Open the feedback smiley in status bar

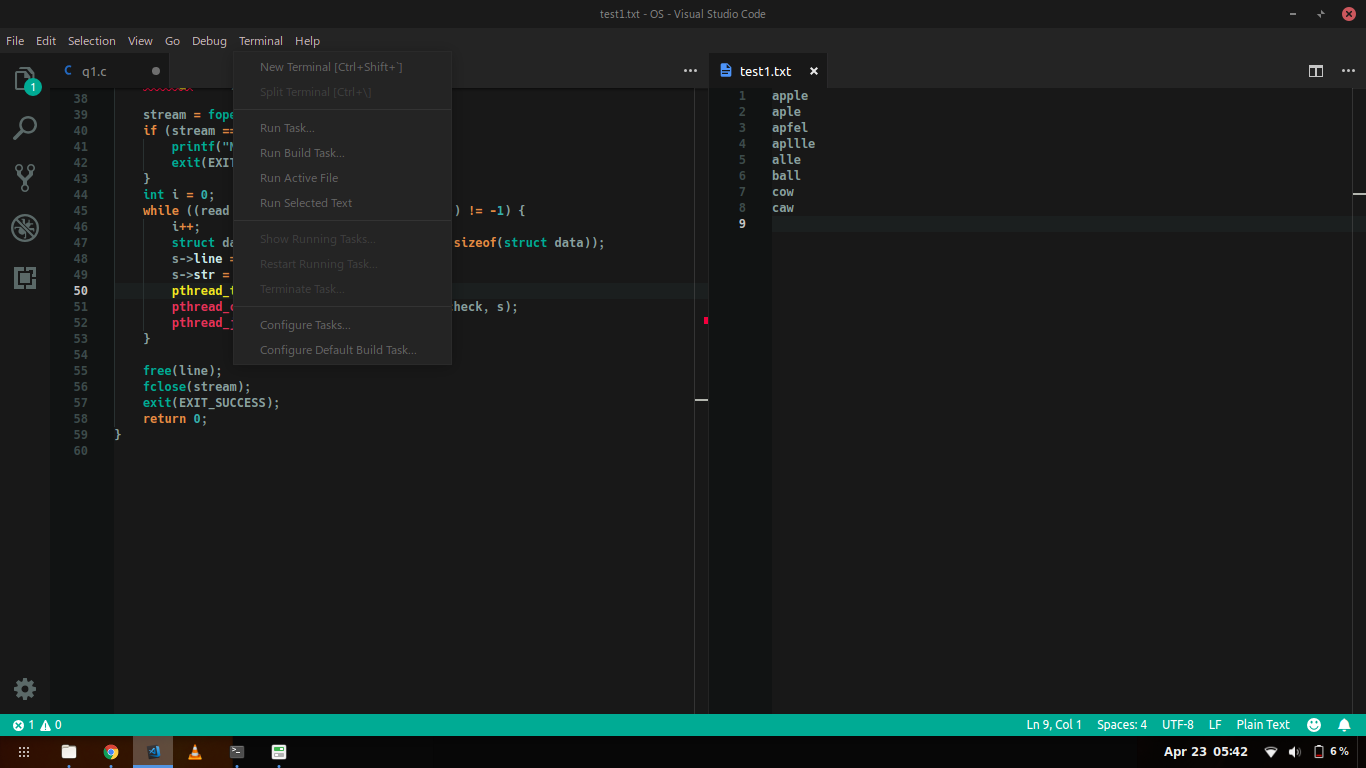1314,725
